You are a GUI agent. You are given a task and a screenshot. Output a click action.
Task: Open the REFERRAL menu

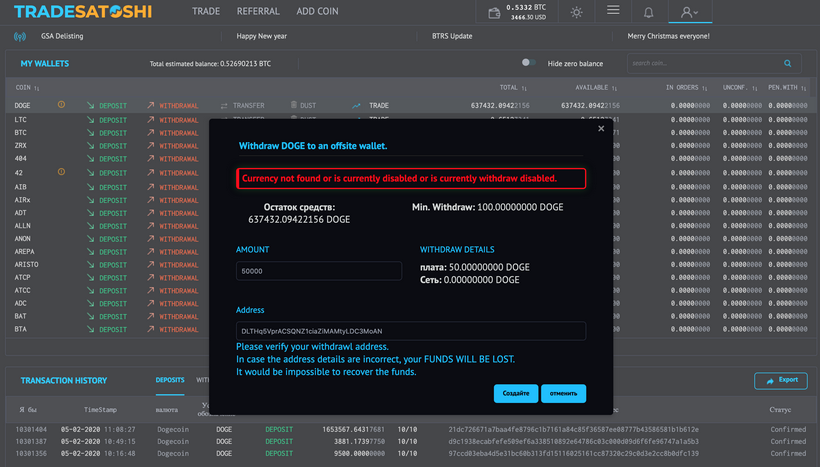pyautogui.click(x=258, y=12)
